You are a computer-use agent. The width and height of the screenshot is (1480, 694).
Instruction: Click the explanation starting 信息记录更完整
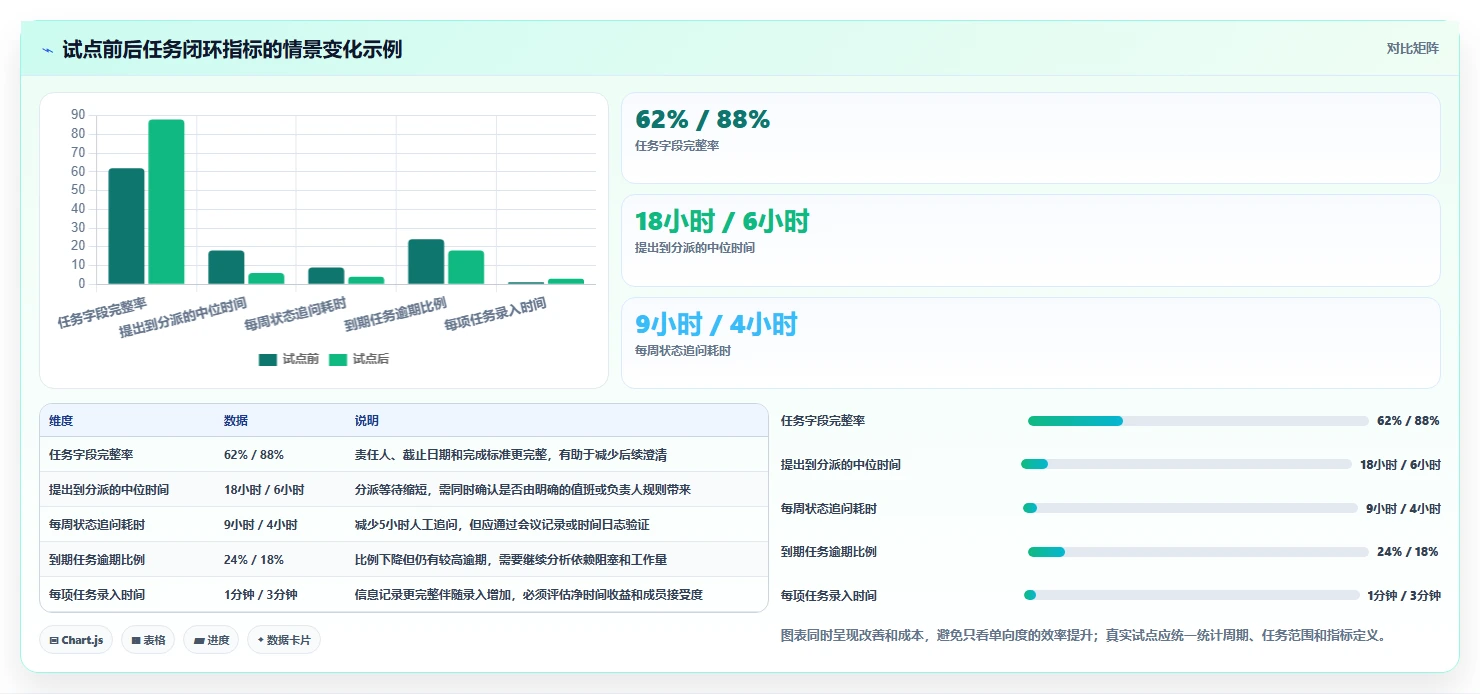coord(529,595)
